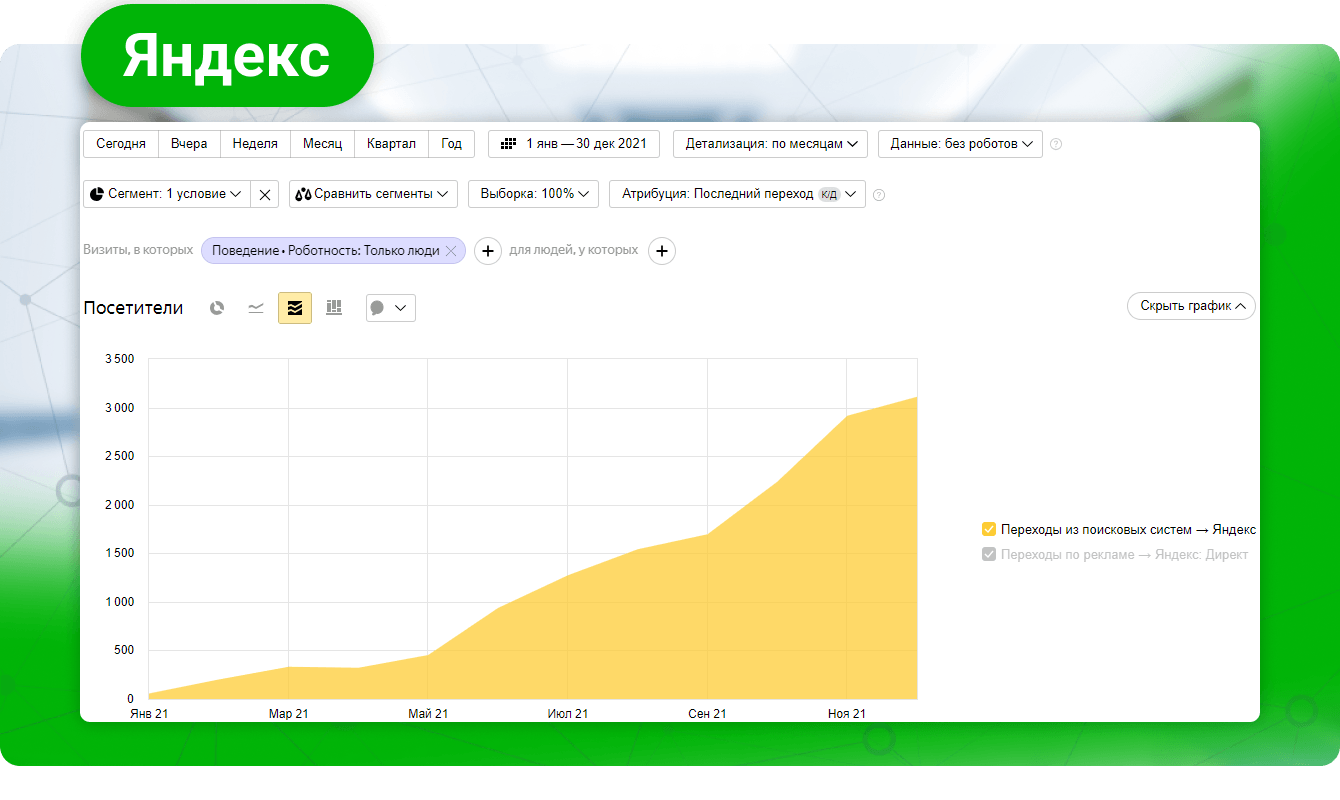Screen dimensions: 1340x800
Task: Select the 'Месяц' period
Action: click(x=323, y=144)
